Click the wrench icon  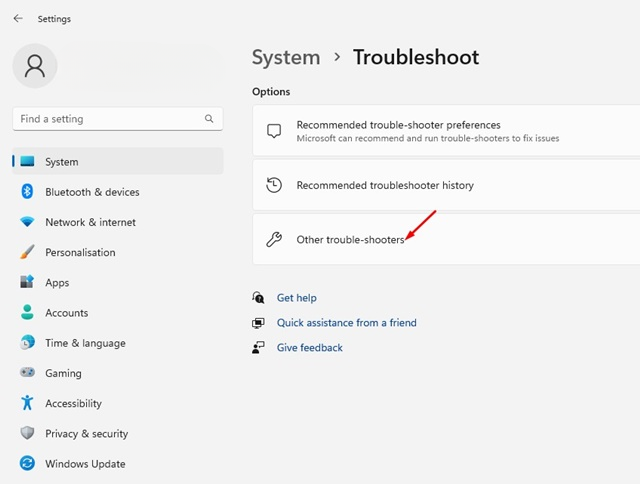coord(274,239)
